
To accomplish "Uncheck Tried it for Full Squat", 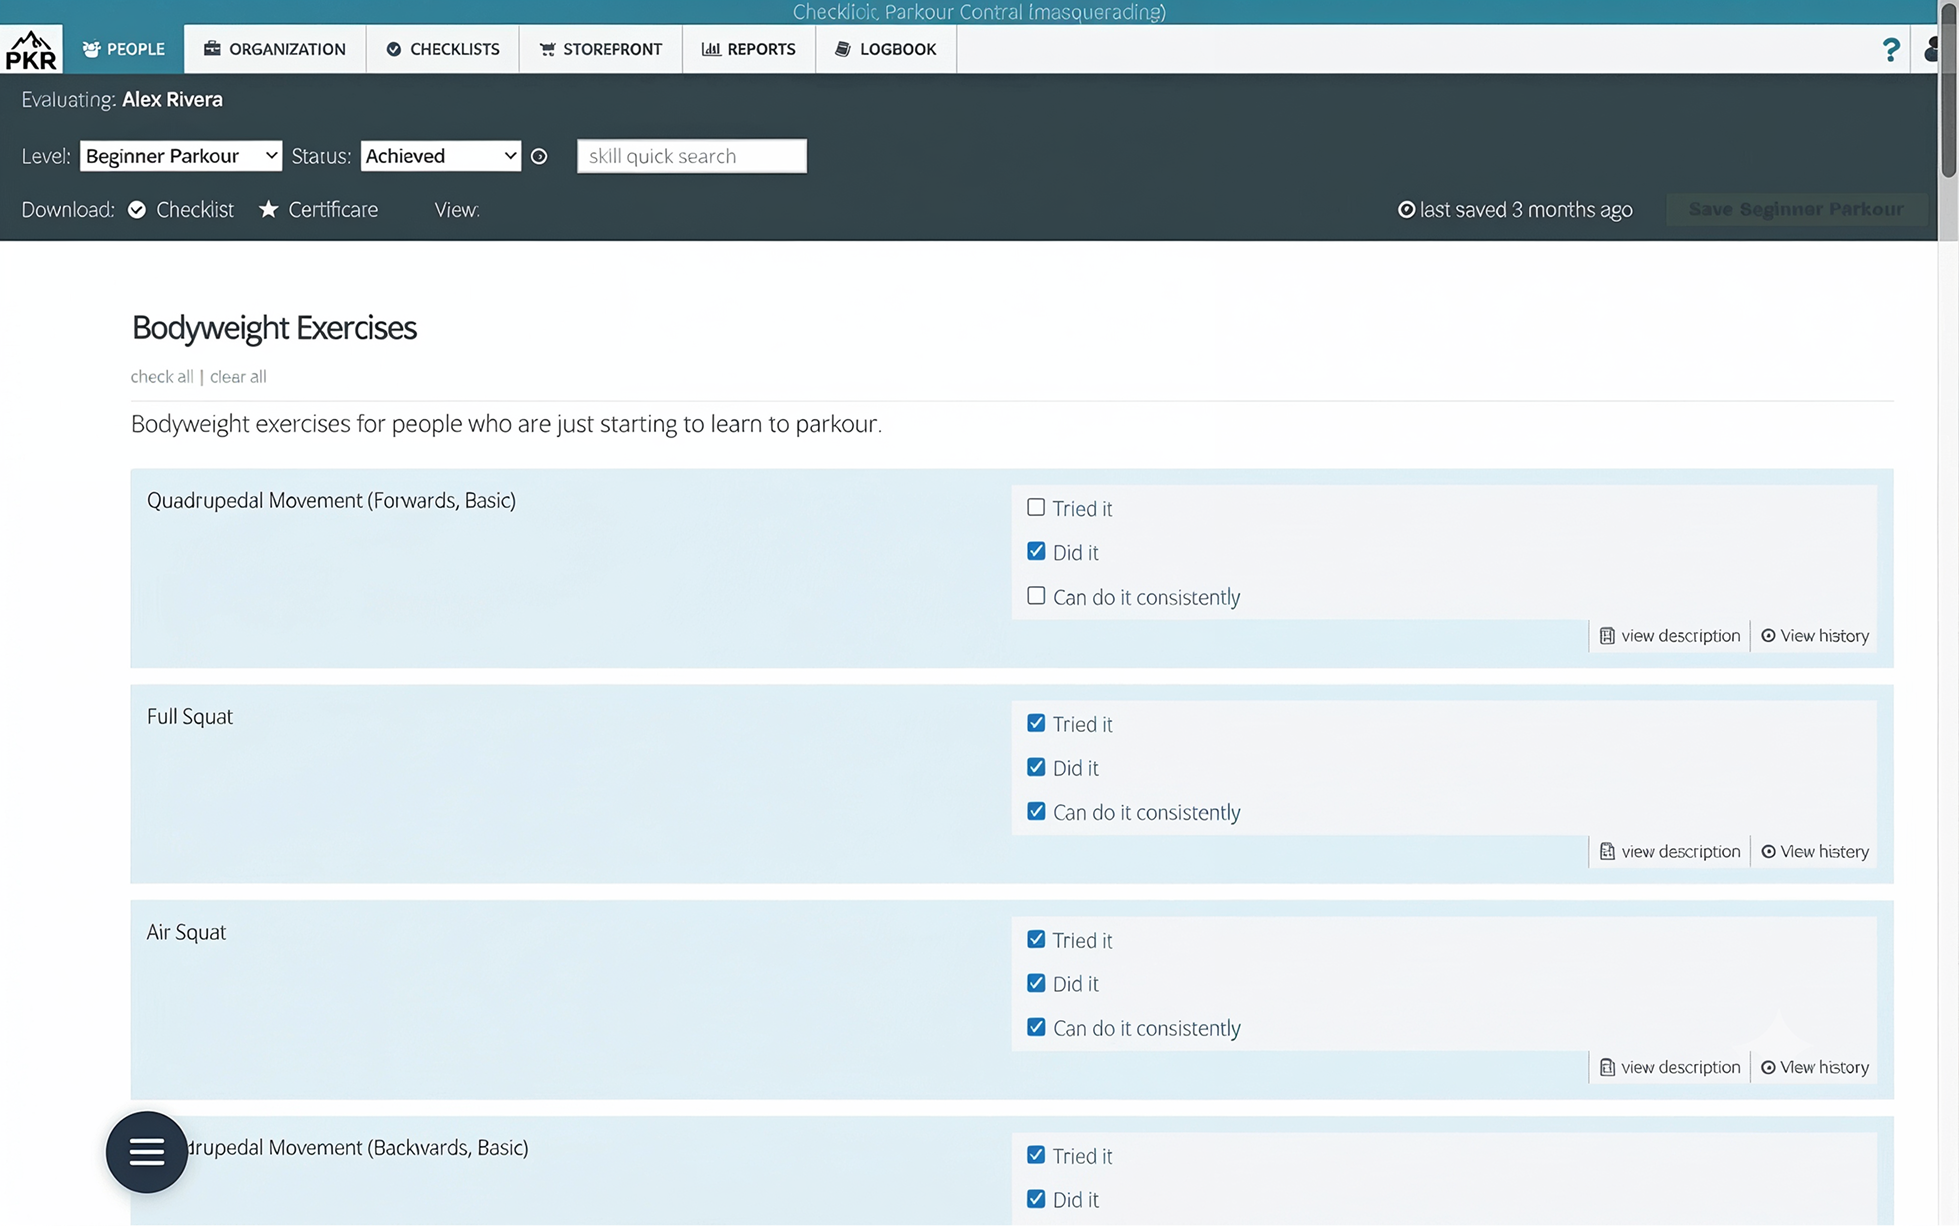I will [x=1036, y=723].
